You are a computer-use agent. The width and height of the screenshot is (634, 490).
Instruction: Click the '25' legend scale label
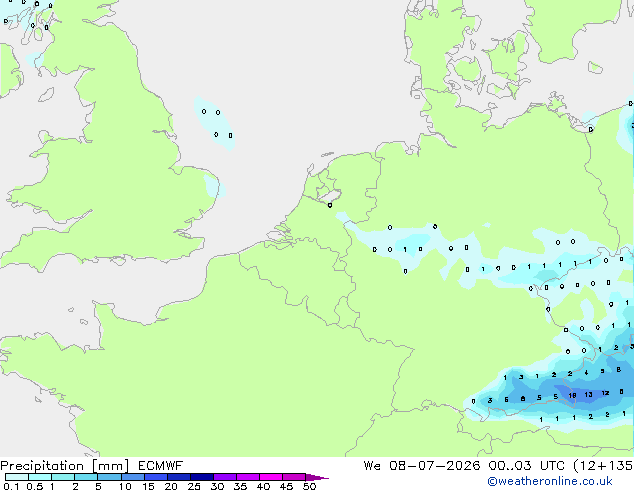pos(194,486)
